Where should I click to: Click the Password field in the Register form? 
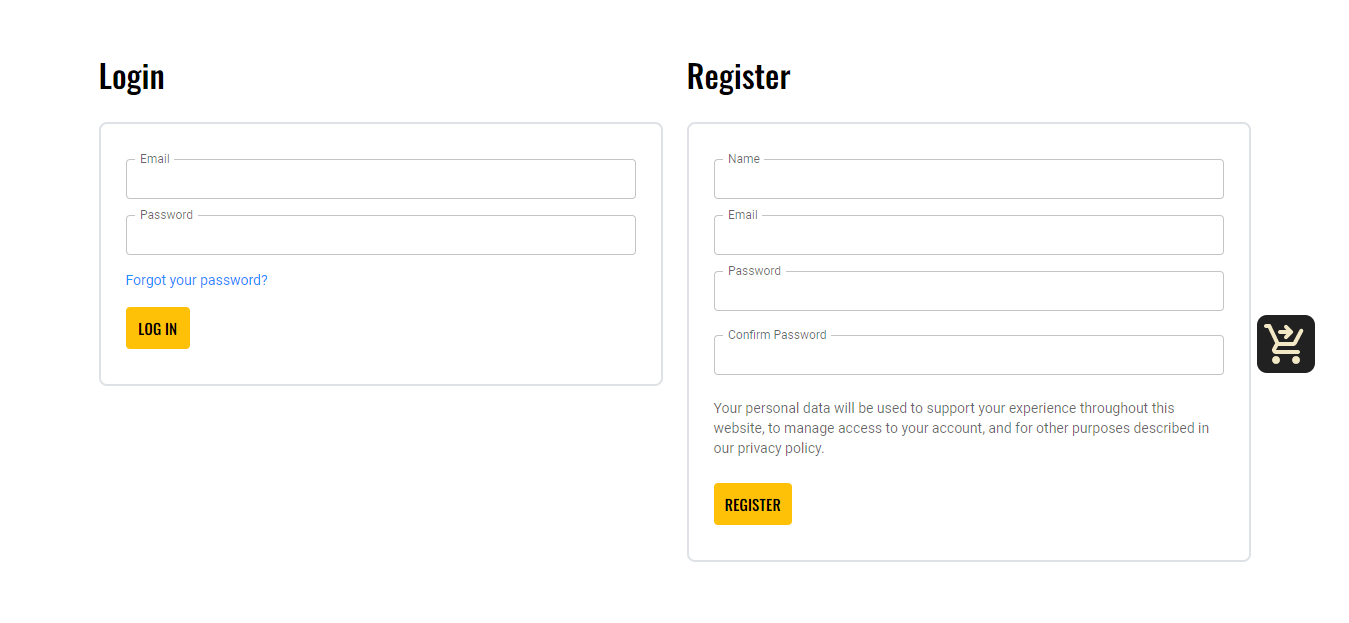pyautogui.click(x=968, y=291)
